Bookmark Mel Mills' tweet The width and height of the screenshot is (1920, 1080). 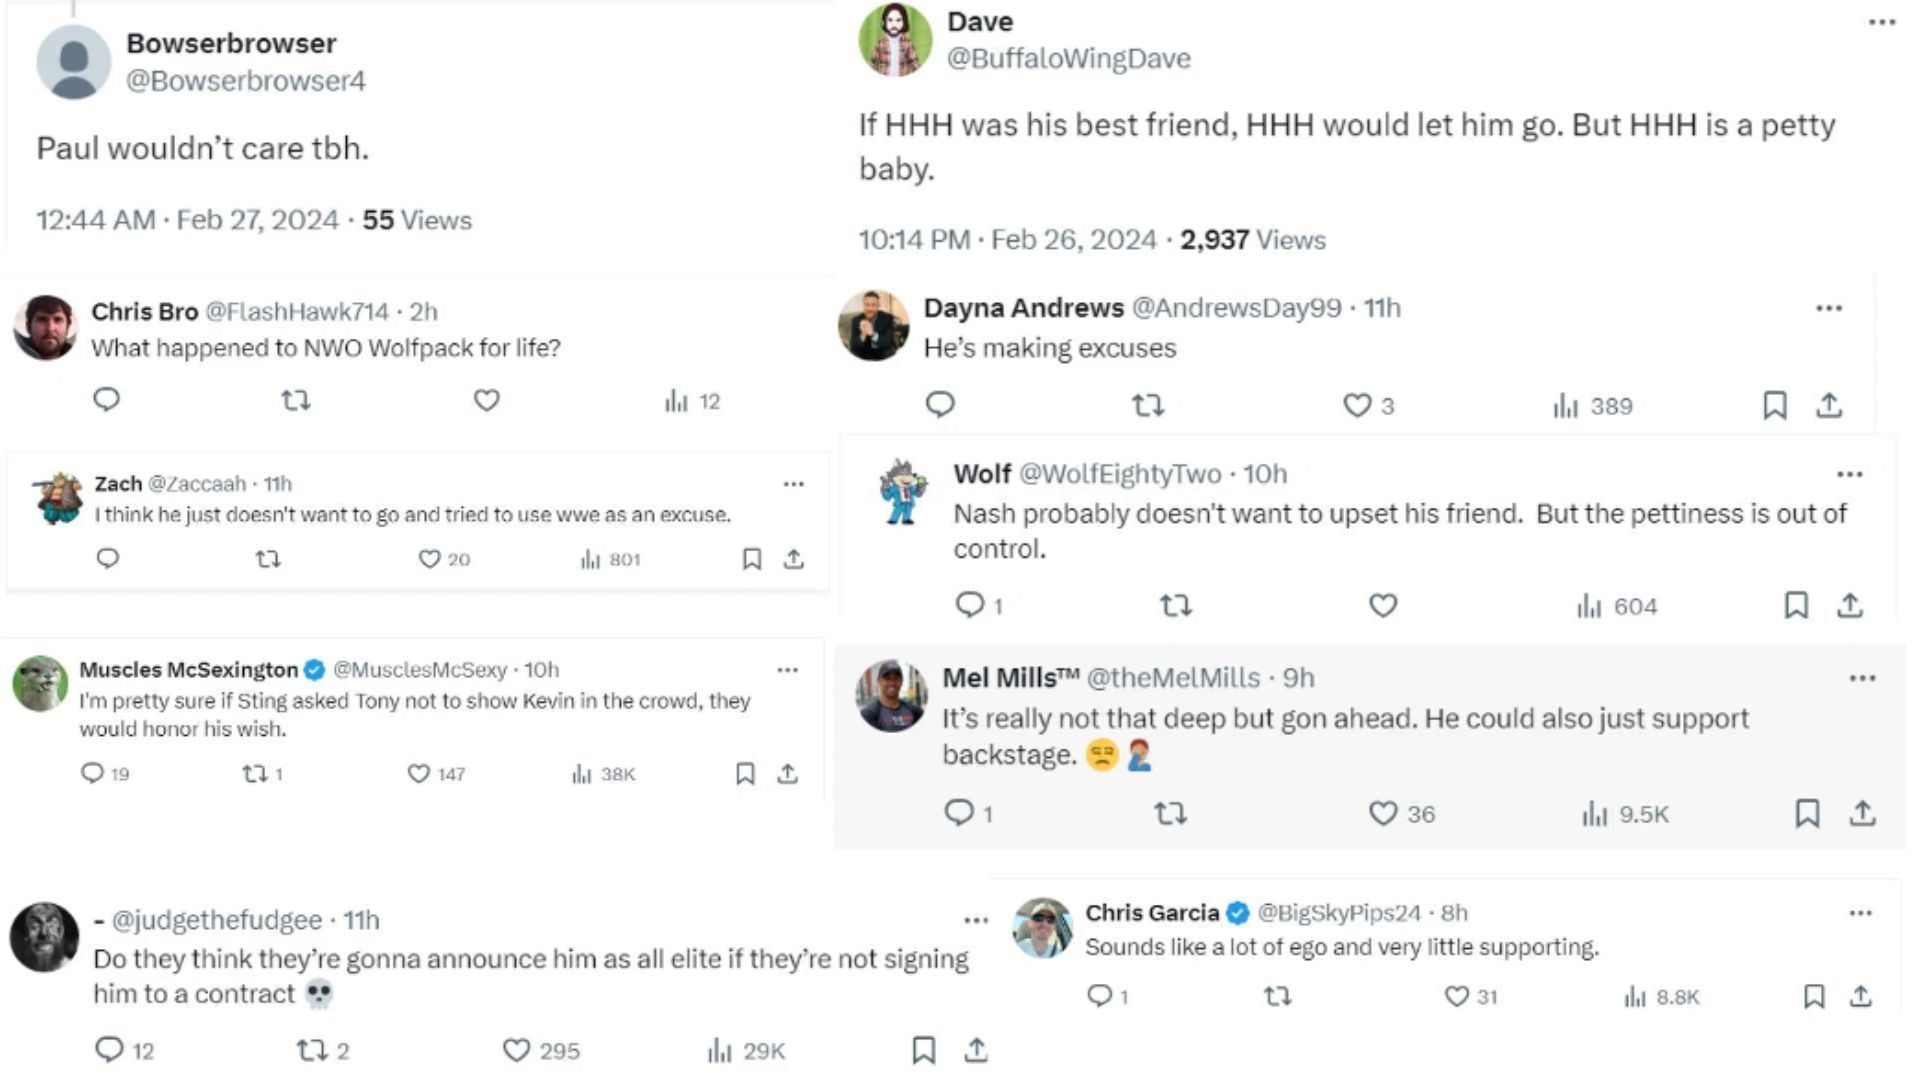(1807, 813)
